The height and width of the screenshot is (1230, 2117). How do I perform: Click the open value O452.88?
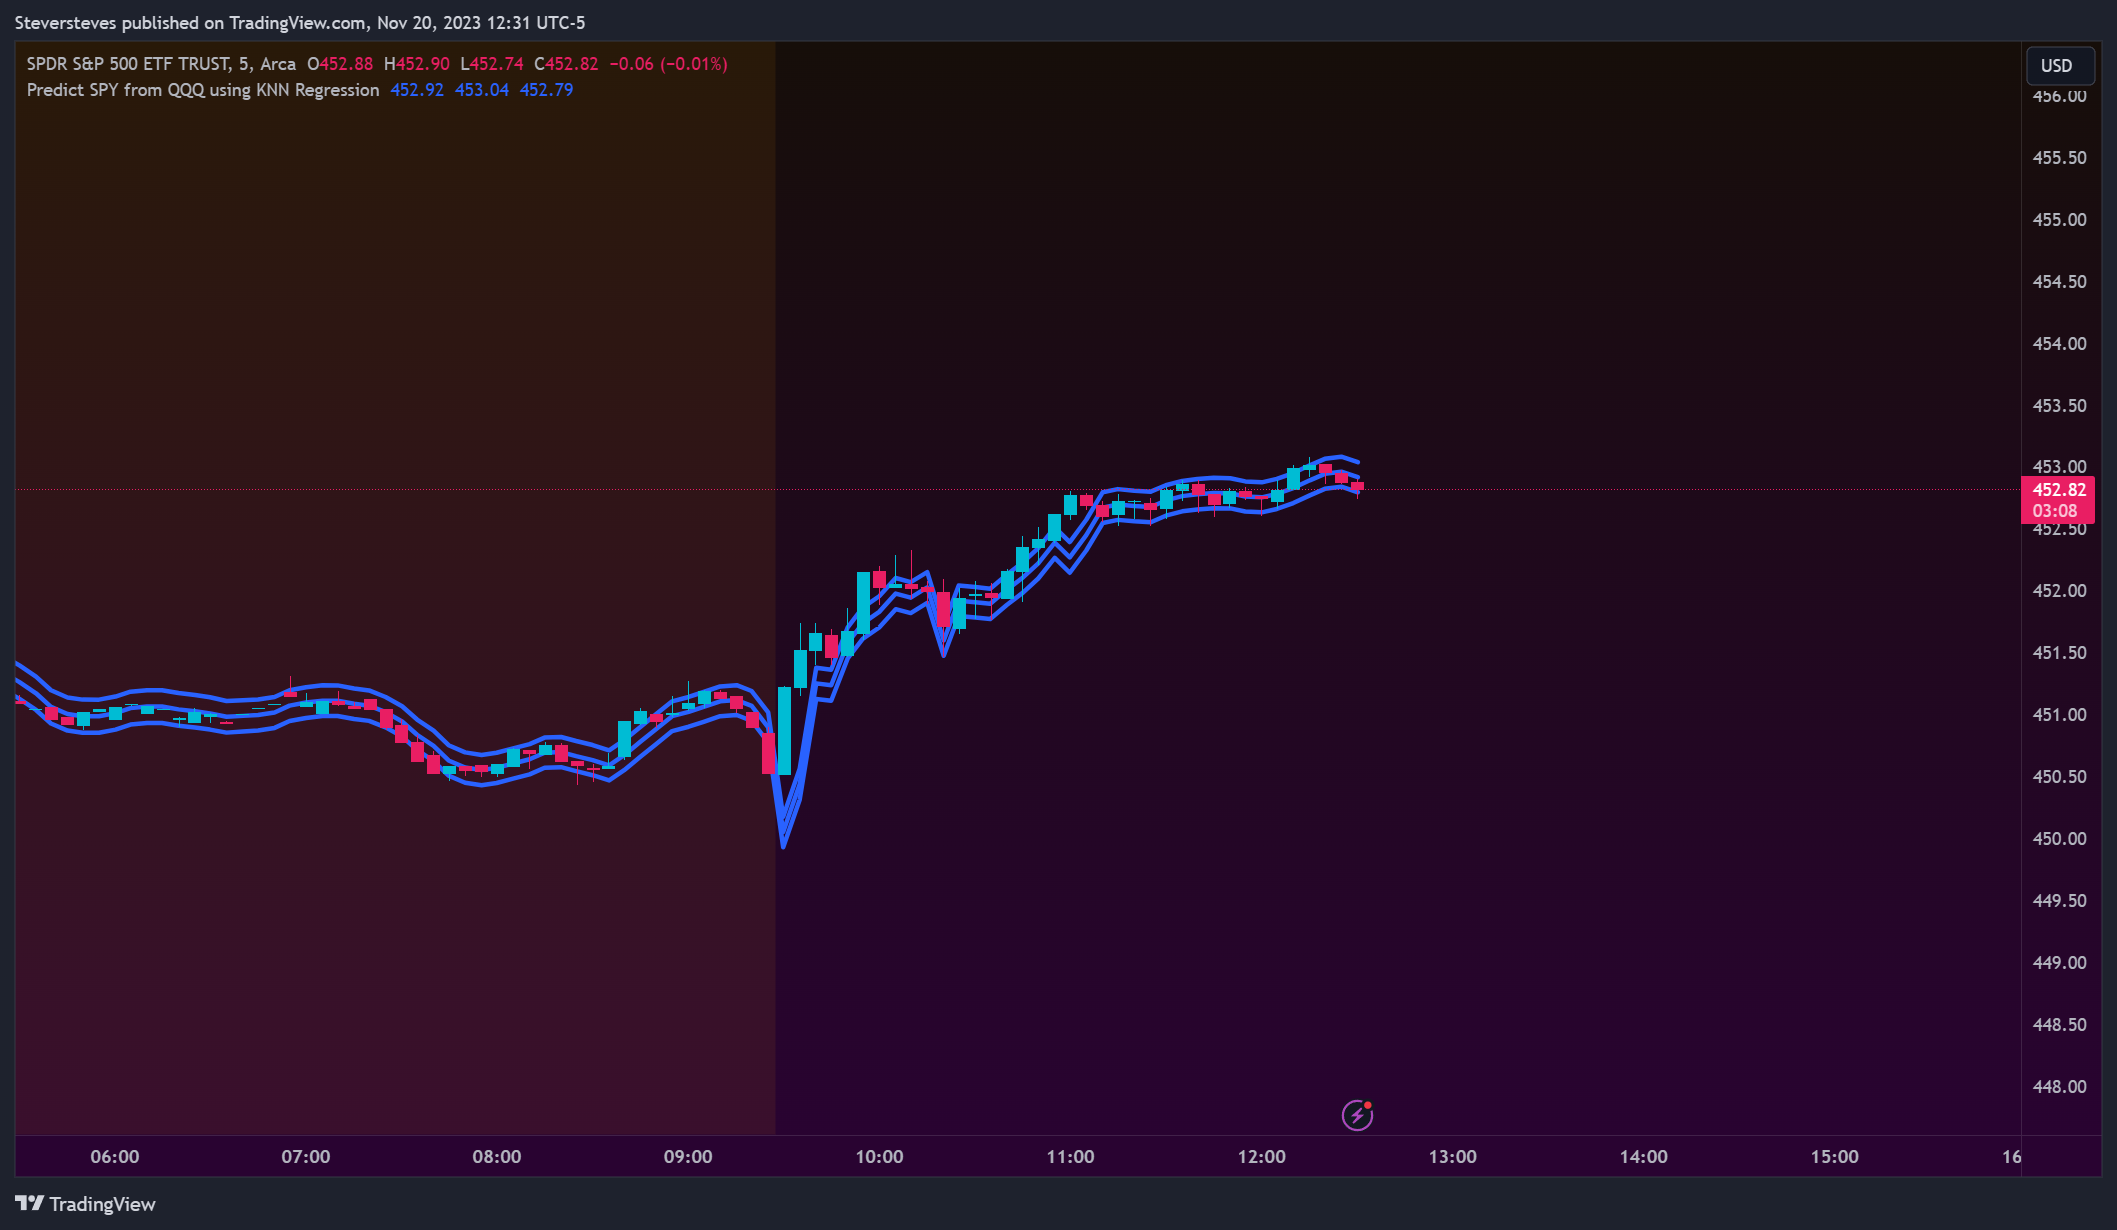[340, 64]
